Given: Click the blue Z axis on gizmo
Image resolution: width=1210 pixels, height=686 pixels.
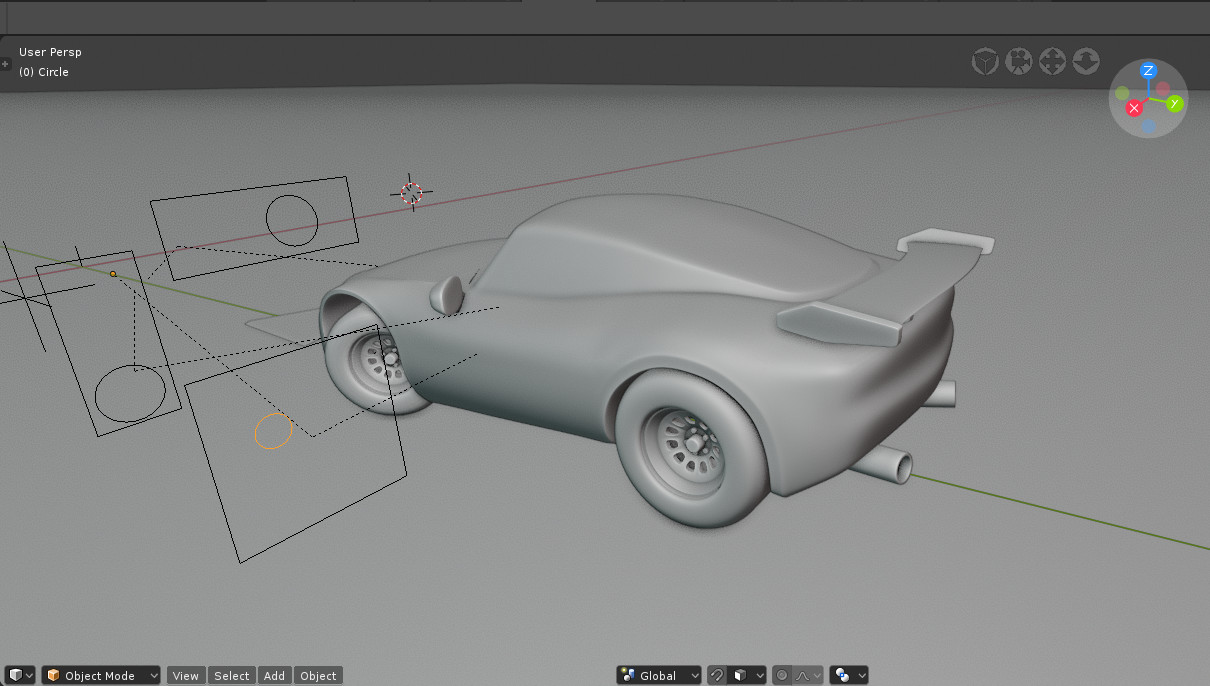Looking at the screenshot, I should [1148, 71].
